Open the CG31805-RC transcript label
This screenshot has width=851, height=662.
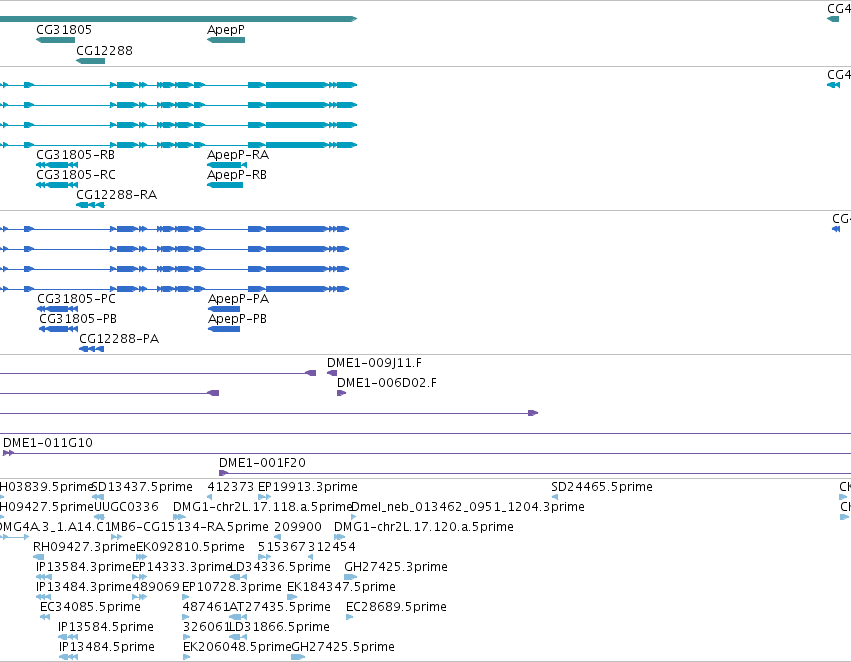point(75,175)
